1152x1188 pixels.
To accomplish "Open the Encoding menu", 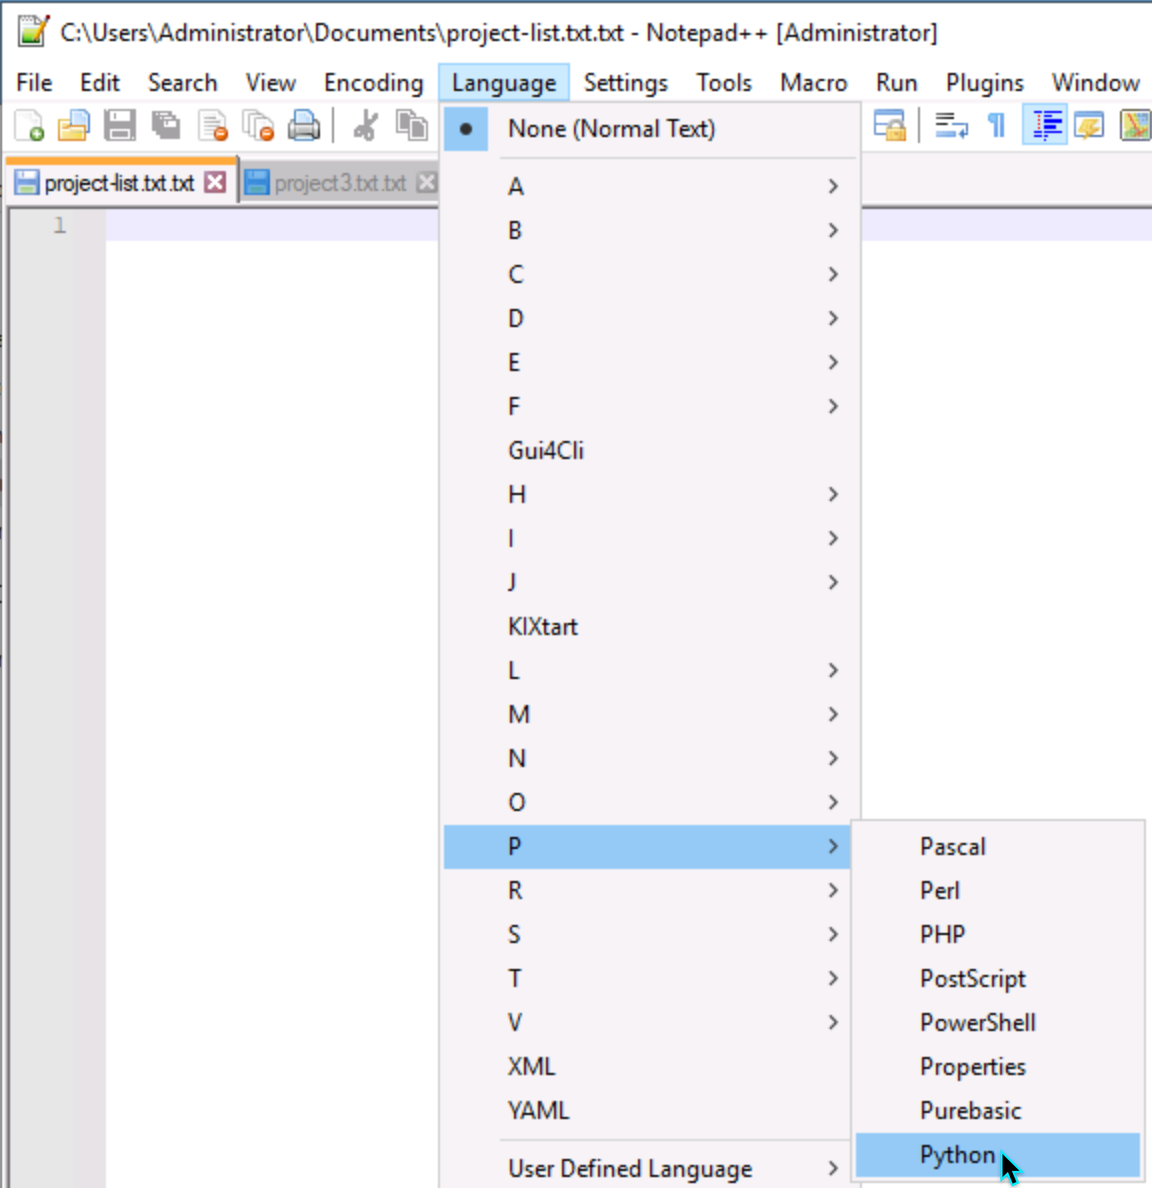I will [x=374, y=83].
